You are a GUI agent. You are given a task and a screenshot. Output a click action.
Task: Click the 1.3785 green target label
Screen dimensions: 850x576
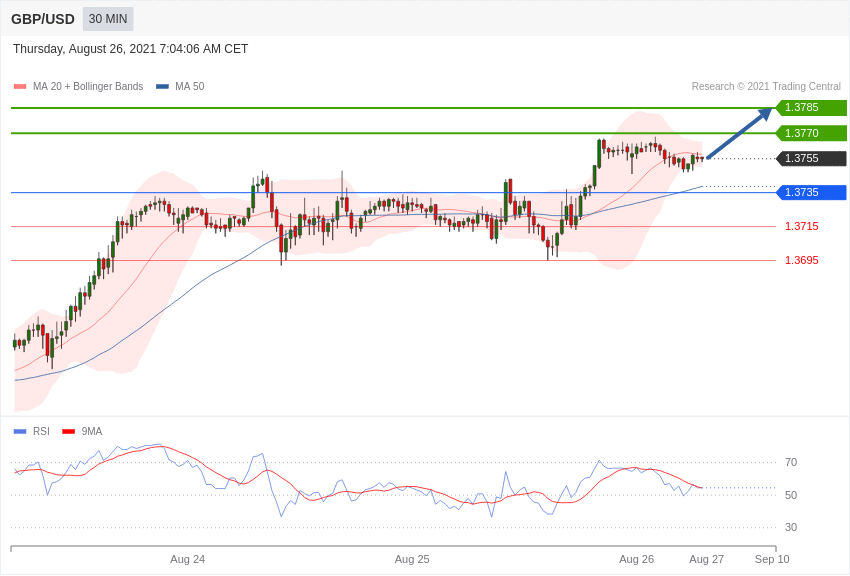811,108
